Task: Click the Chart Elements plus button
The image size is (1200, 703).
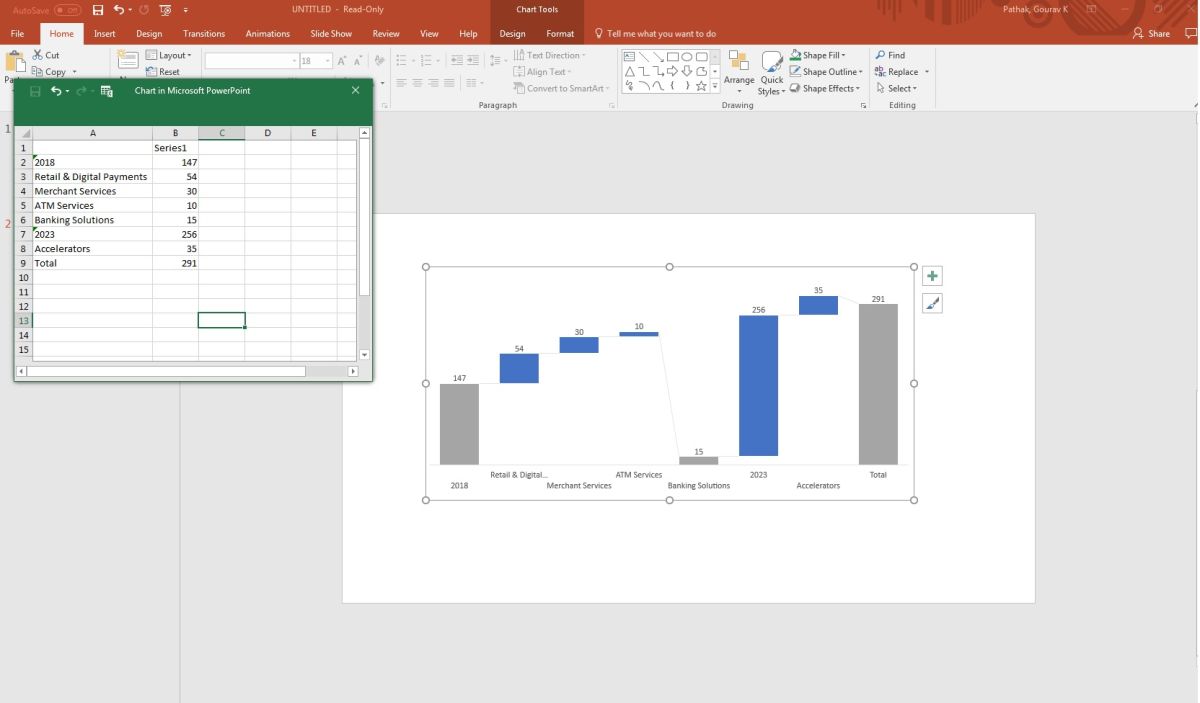Action: (x=932, y=276)
